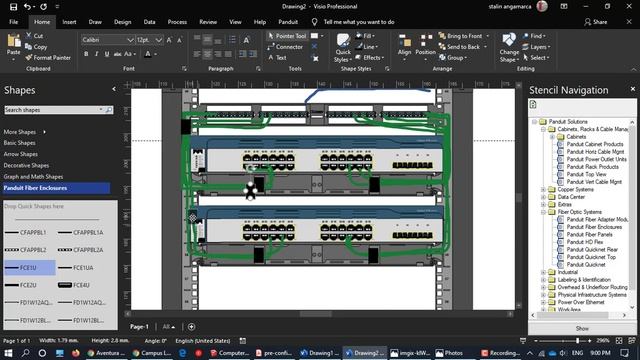Screen dimensions: 640x360
Task: Click the Find binoculars button
Action: (534, 36)
